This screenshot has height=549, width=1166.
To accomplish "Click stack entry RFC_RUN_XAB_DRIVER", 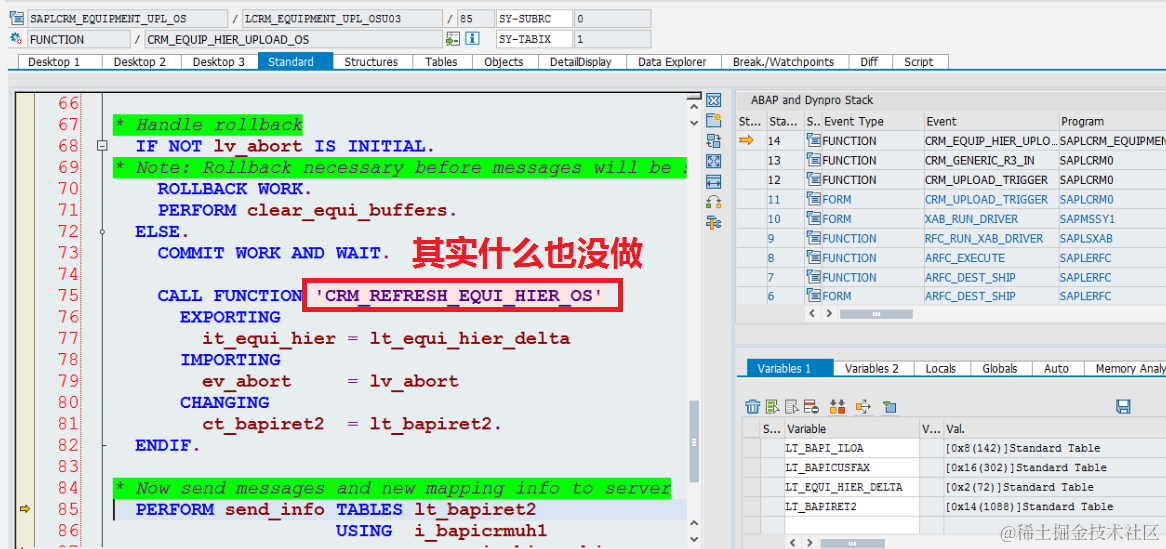I will pos(984,238).
